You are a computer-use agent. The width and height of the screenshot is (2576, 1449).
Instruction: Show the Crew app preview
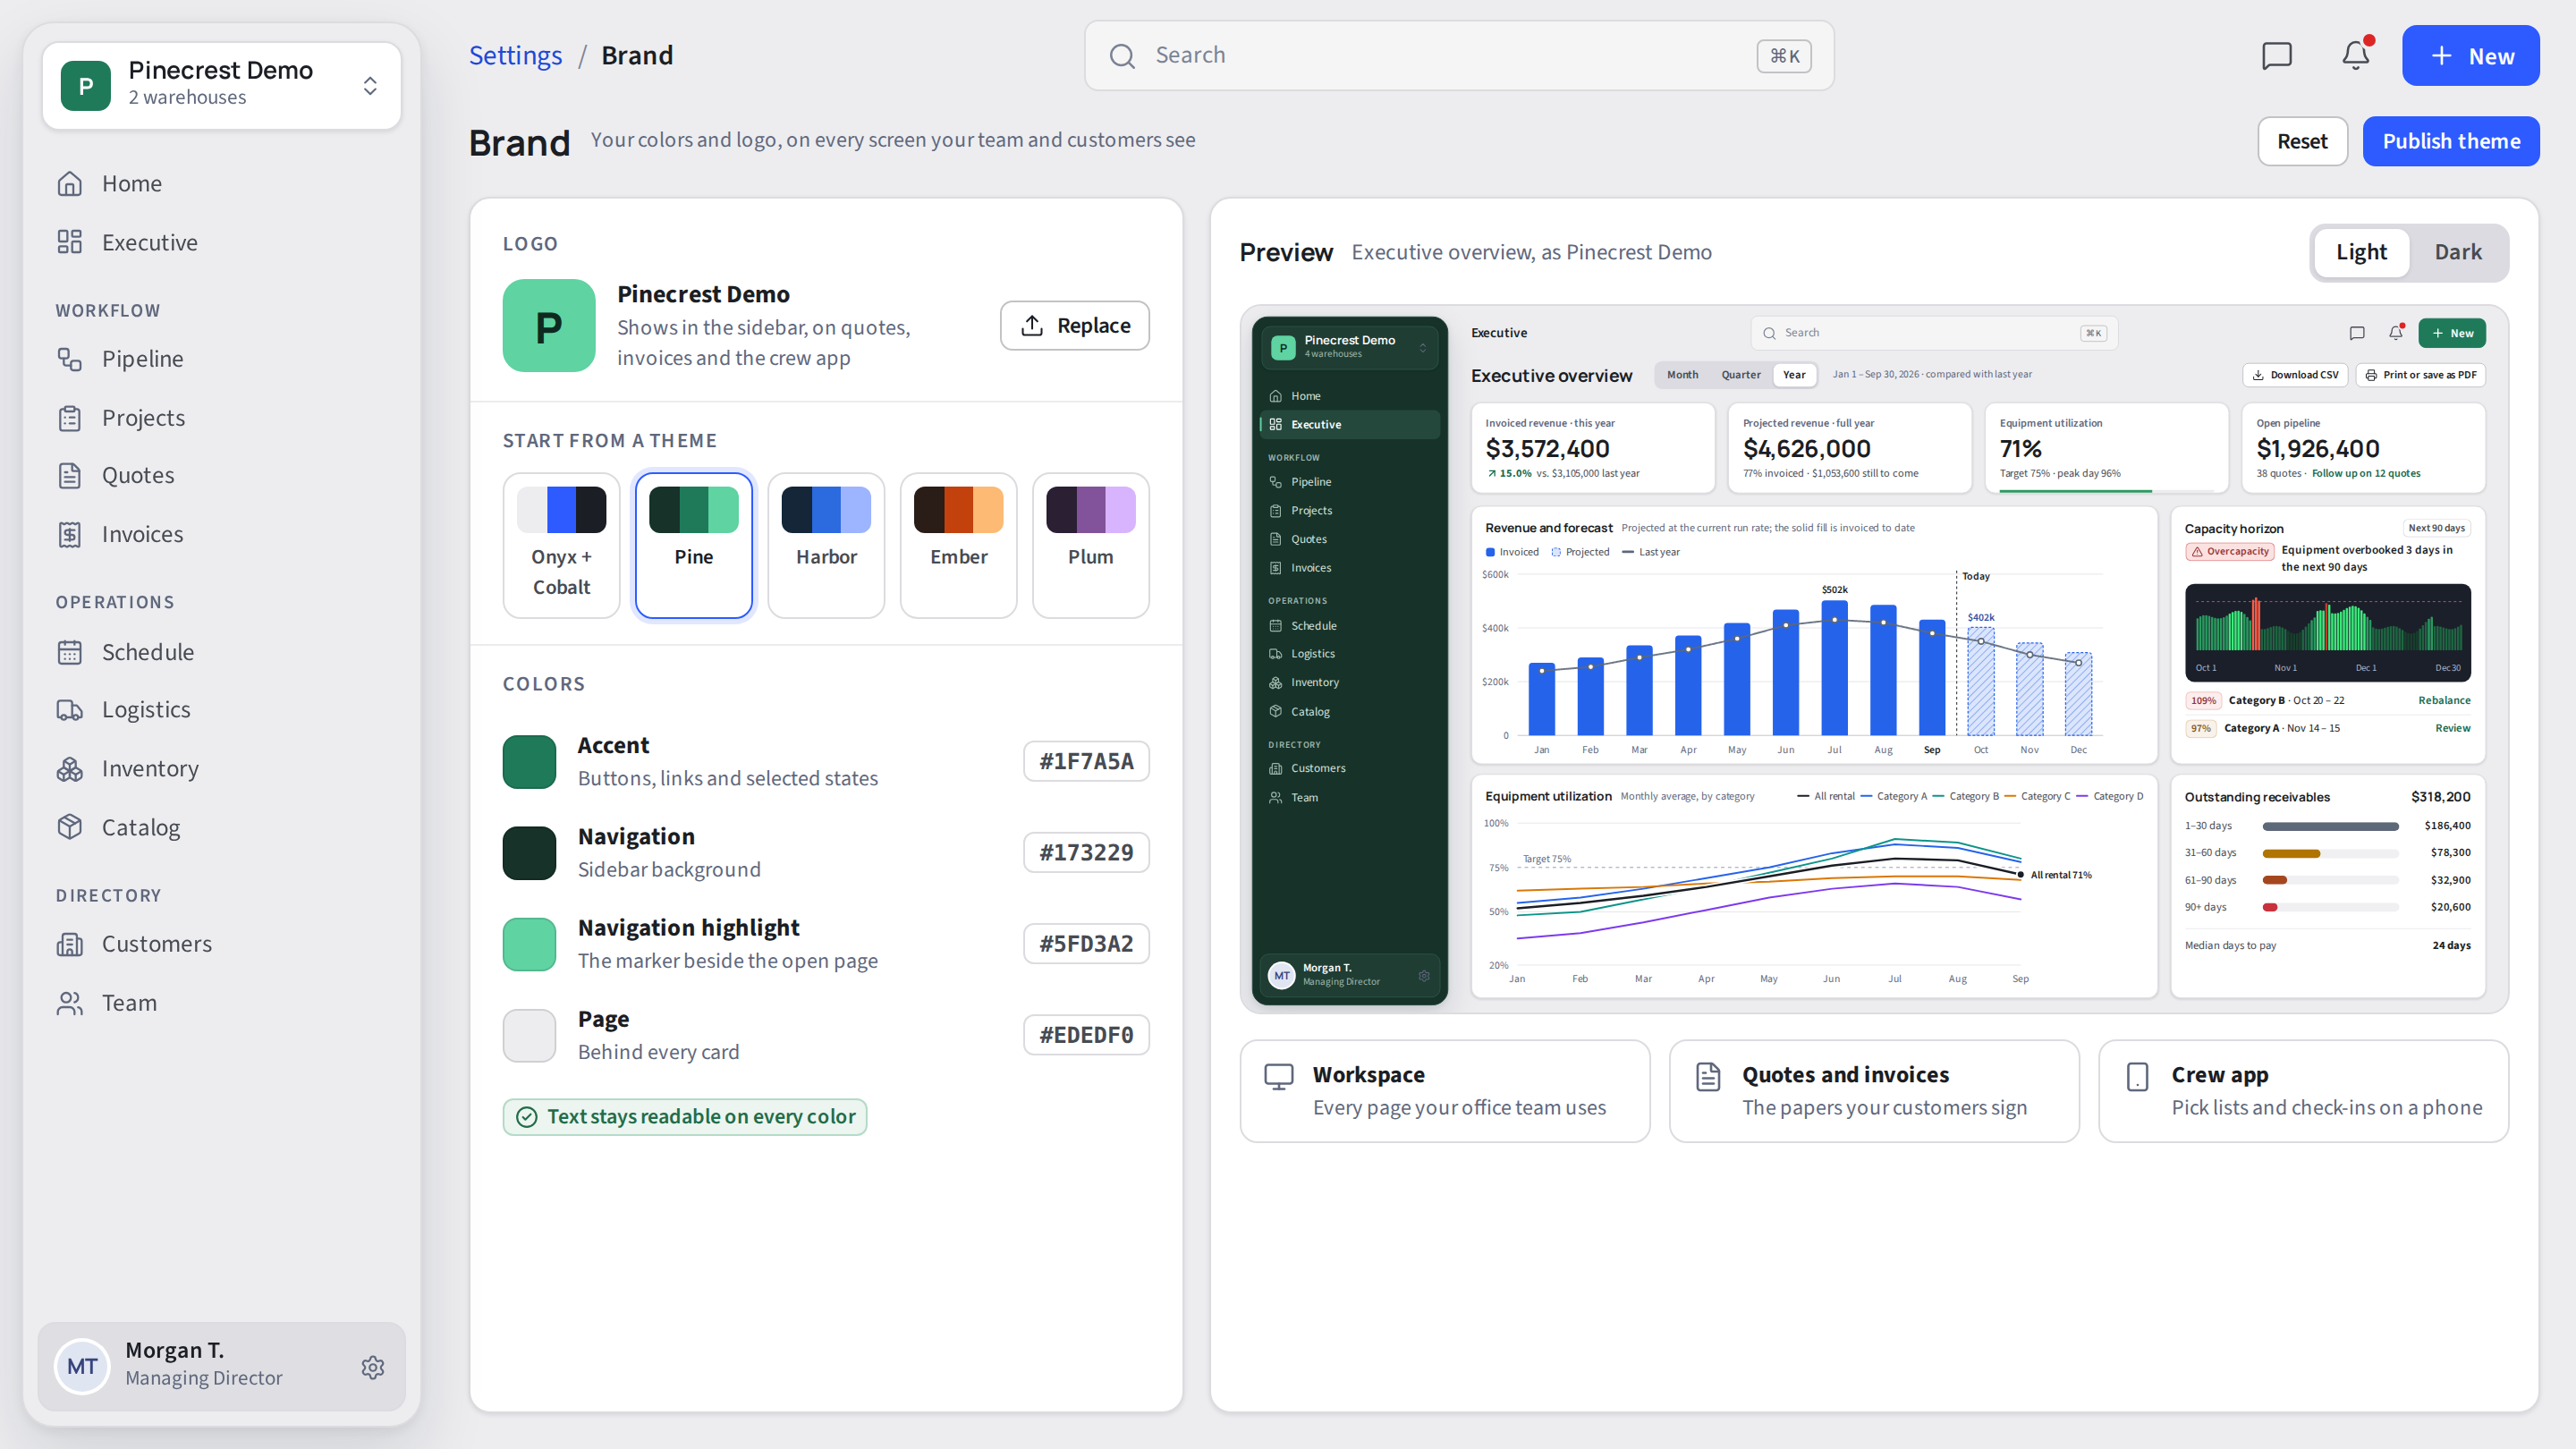tap(2303, 1091)
